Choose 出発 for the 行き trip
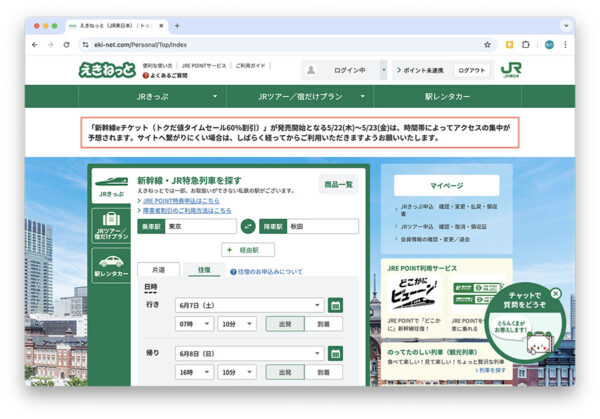 click(285, 324)
